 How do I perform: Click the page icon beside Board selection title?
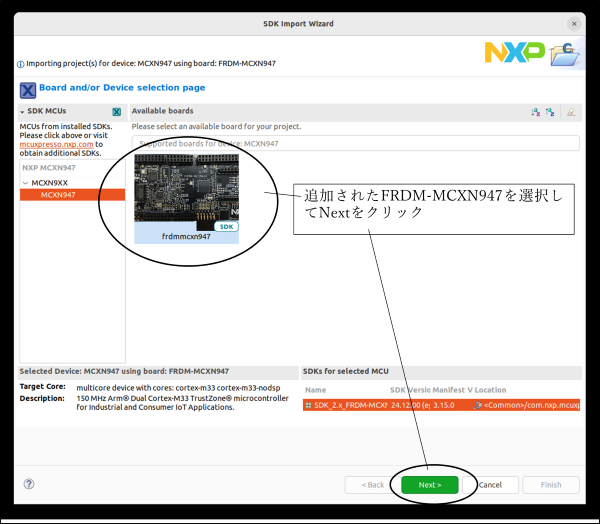27,89
